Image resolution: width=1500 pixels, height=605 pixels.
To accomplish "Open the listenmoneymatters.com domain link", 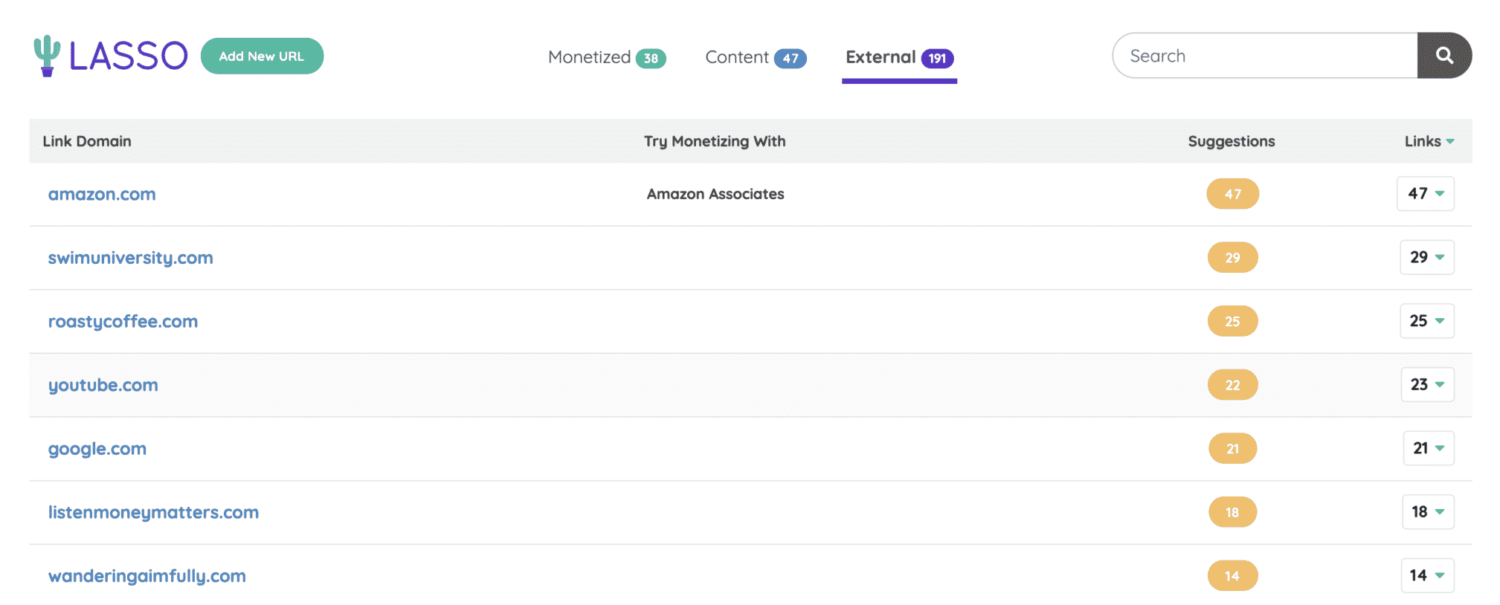I will point(153,512).
